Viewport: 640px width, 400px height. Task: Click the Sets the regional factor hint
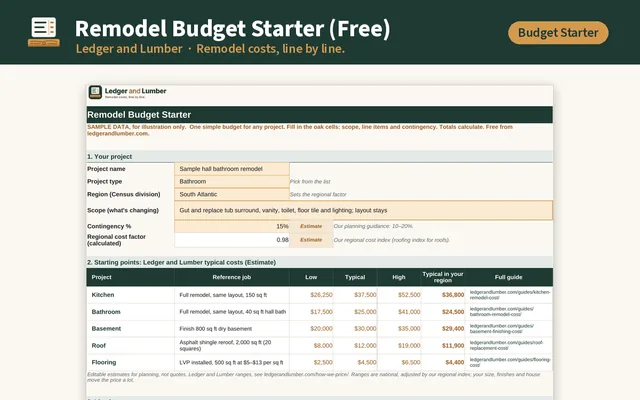pyautogui.click(x=318, y=195)
